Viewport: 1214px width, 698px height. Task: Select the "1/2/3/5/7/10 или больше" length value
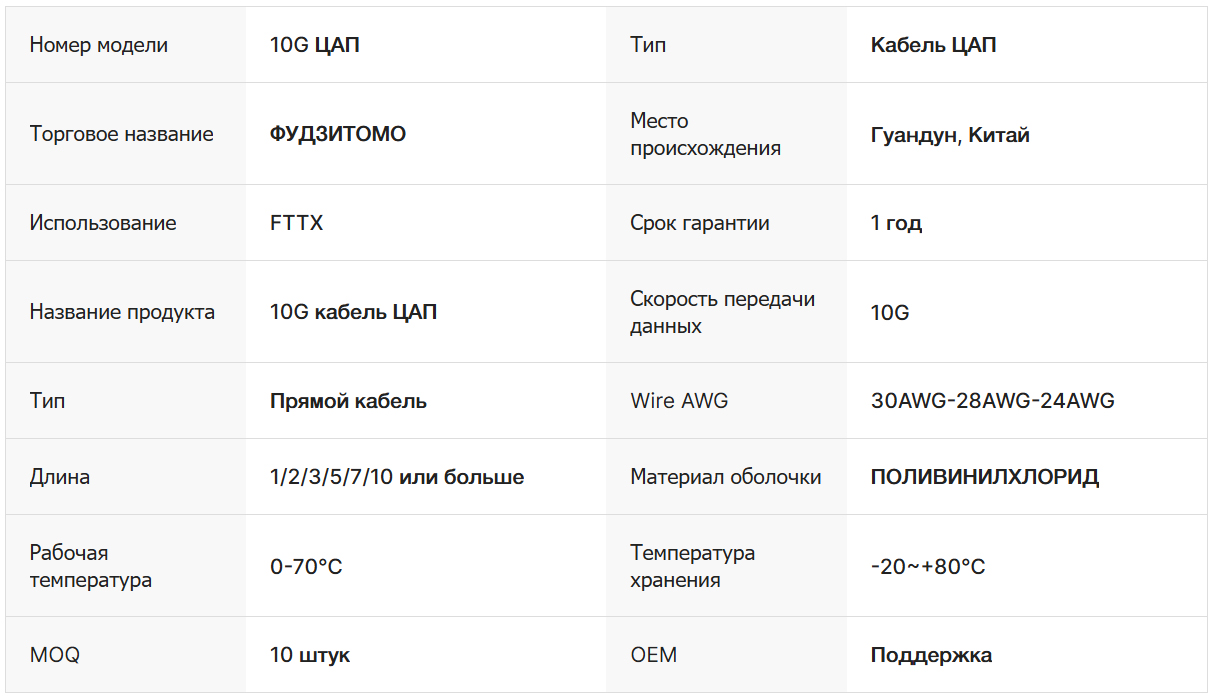pyautogui.click(x=397, y=477)
